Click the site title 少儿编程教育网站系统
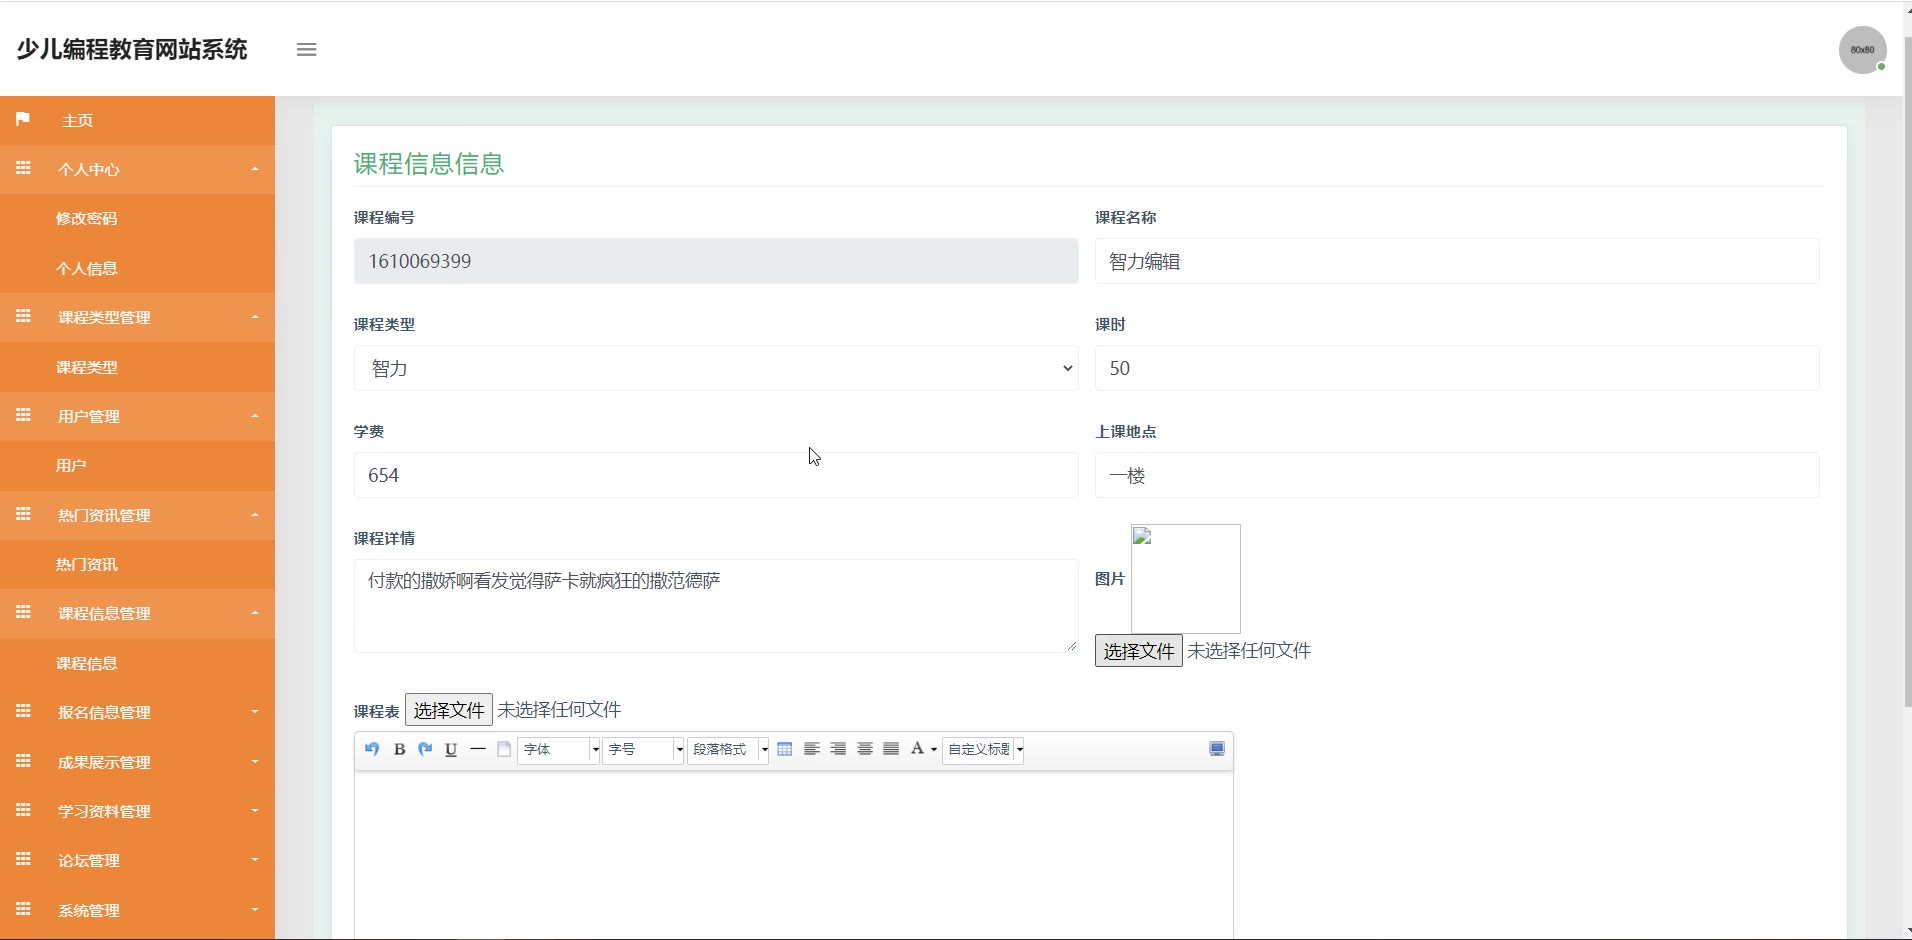The width and height of the screenshot is (1912, 940). (131, 49)
